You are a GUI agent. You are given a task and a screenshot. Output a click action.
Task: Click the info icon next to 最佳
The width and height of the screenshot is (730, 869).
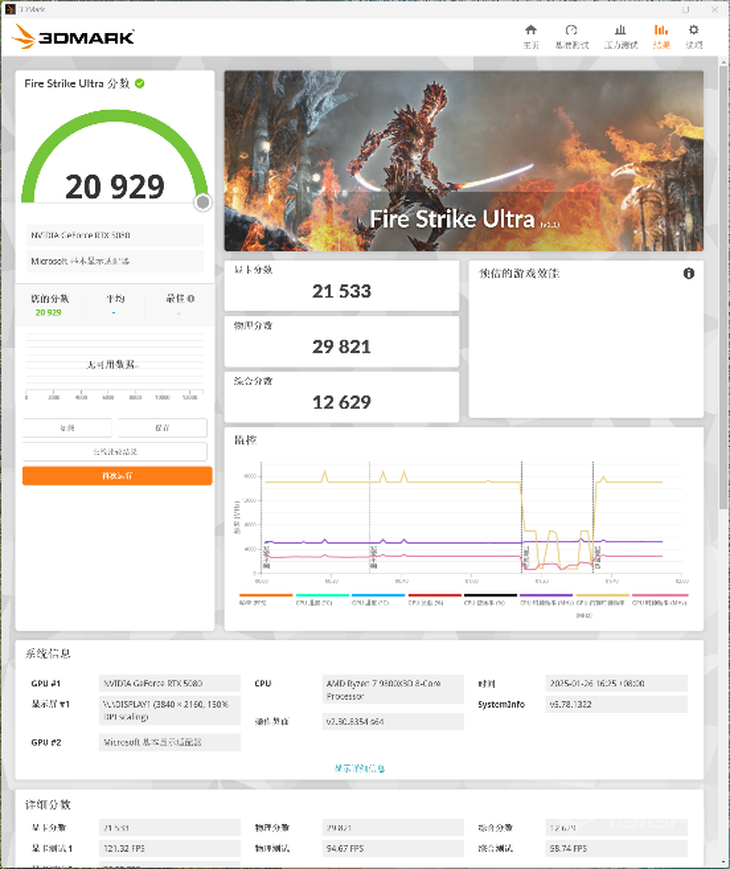point(191,299)
